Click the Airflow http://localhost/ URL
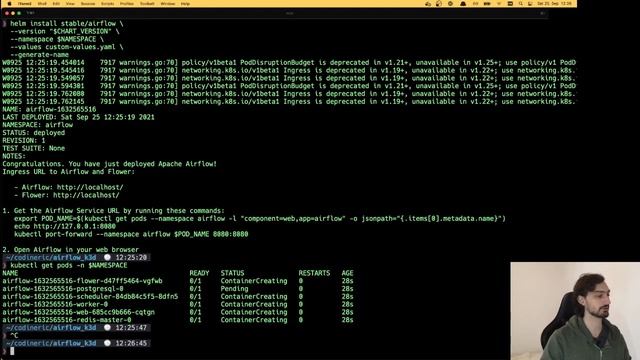The height and width of the screenshot is (360, 640). 90,187
